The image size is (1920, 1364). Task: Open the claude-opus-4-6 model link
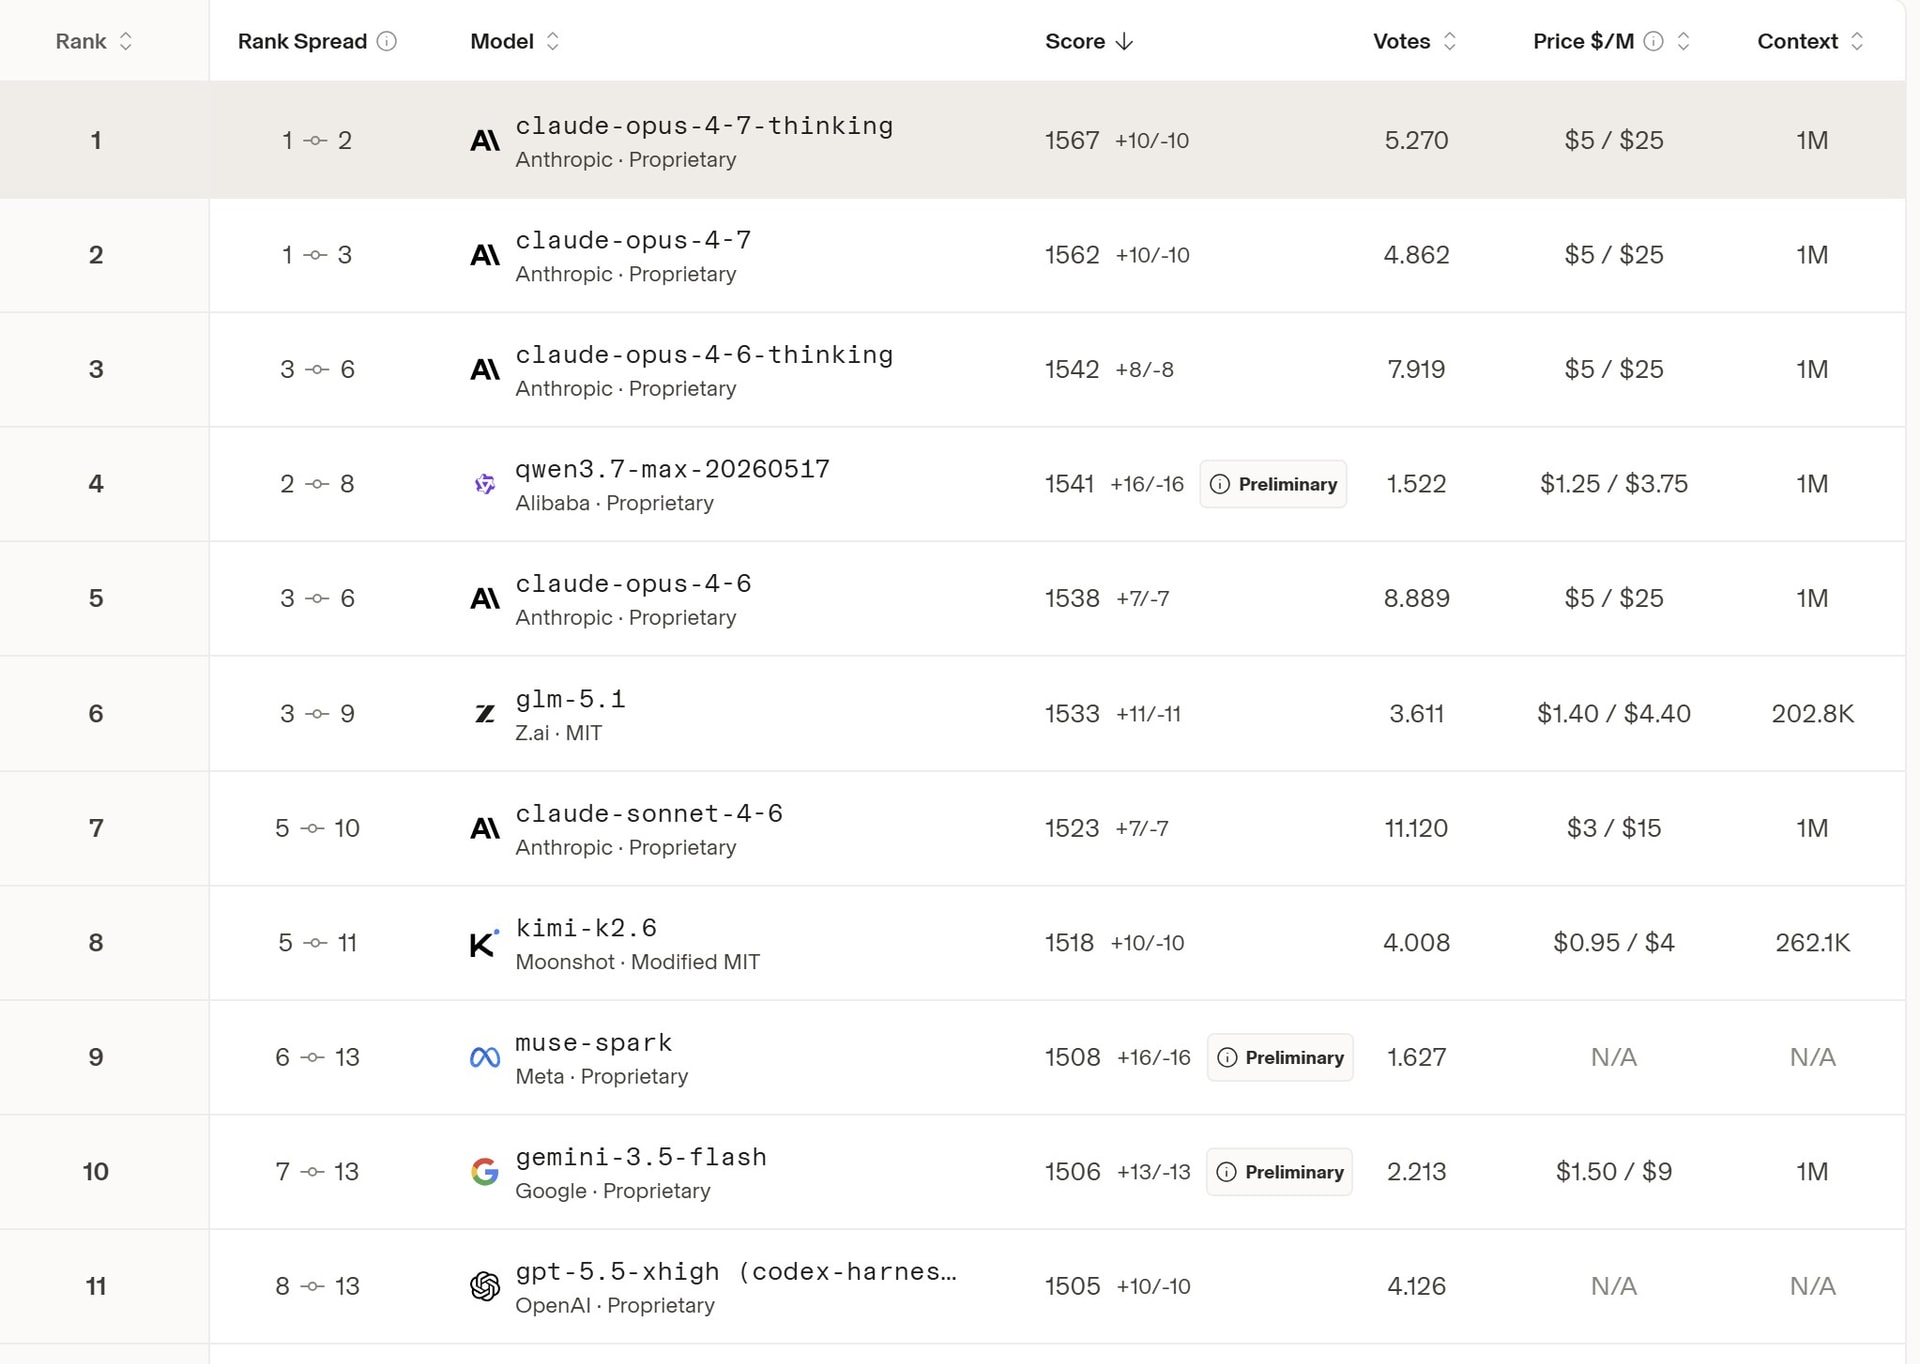coord(633,584)
